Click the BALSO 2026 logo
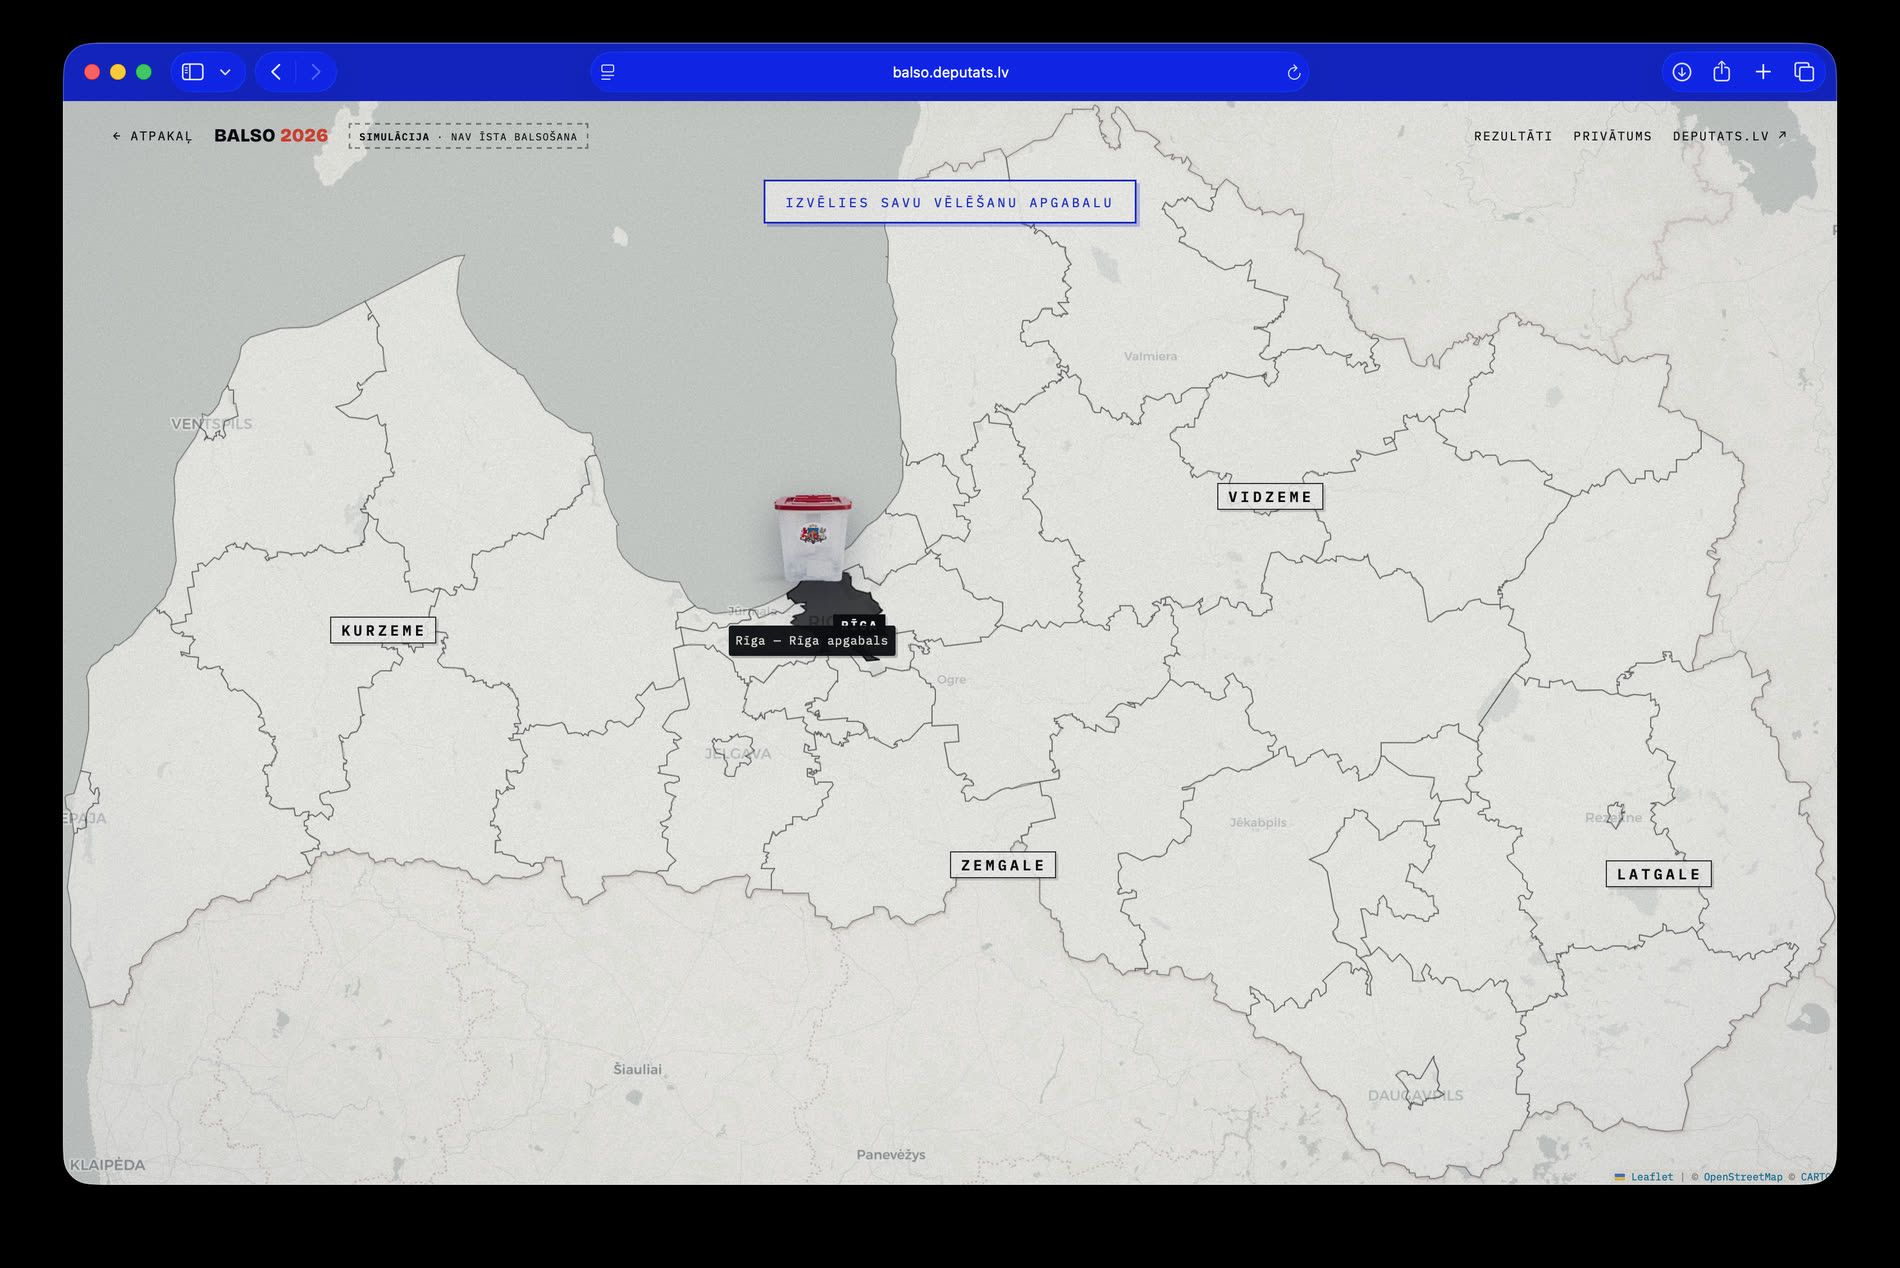This screenshot has height=1268, width=1900. pyautogui.click(x=271, y=135)
